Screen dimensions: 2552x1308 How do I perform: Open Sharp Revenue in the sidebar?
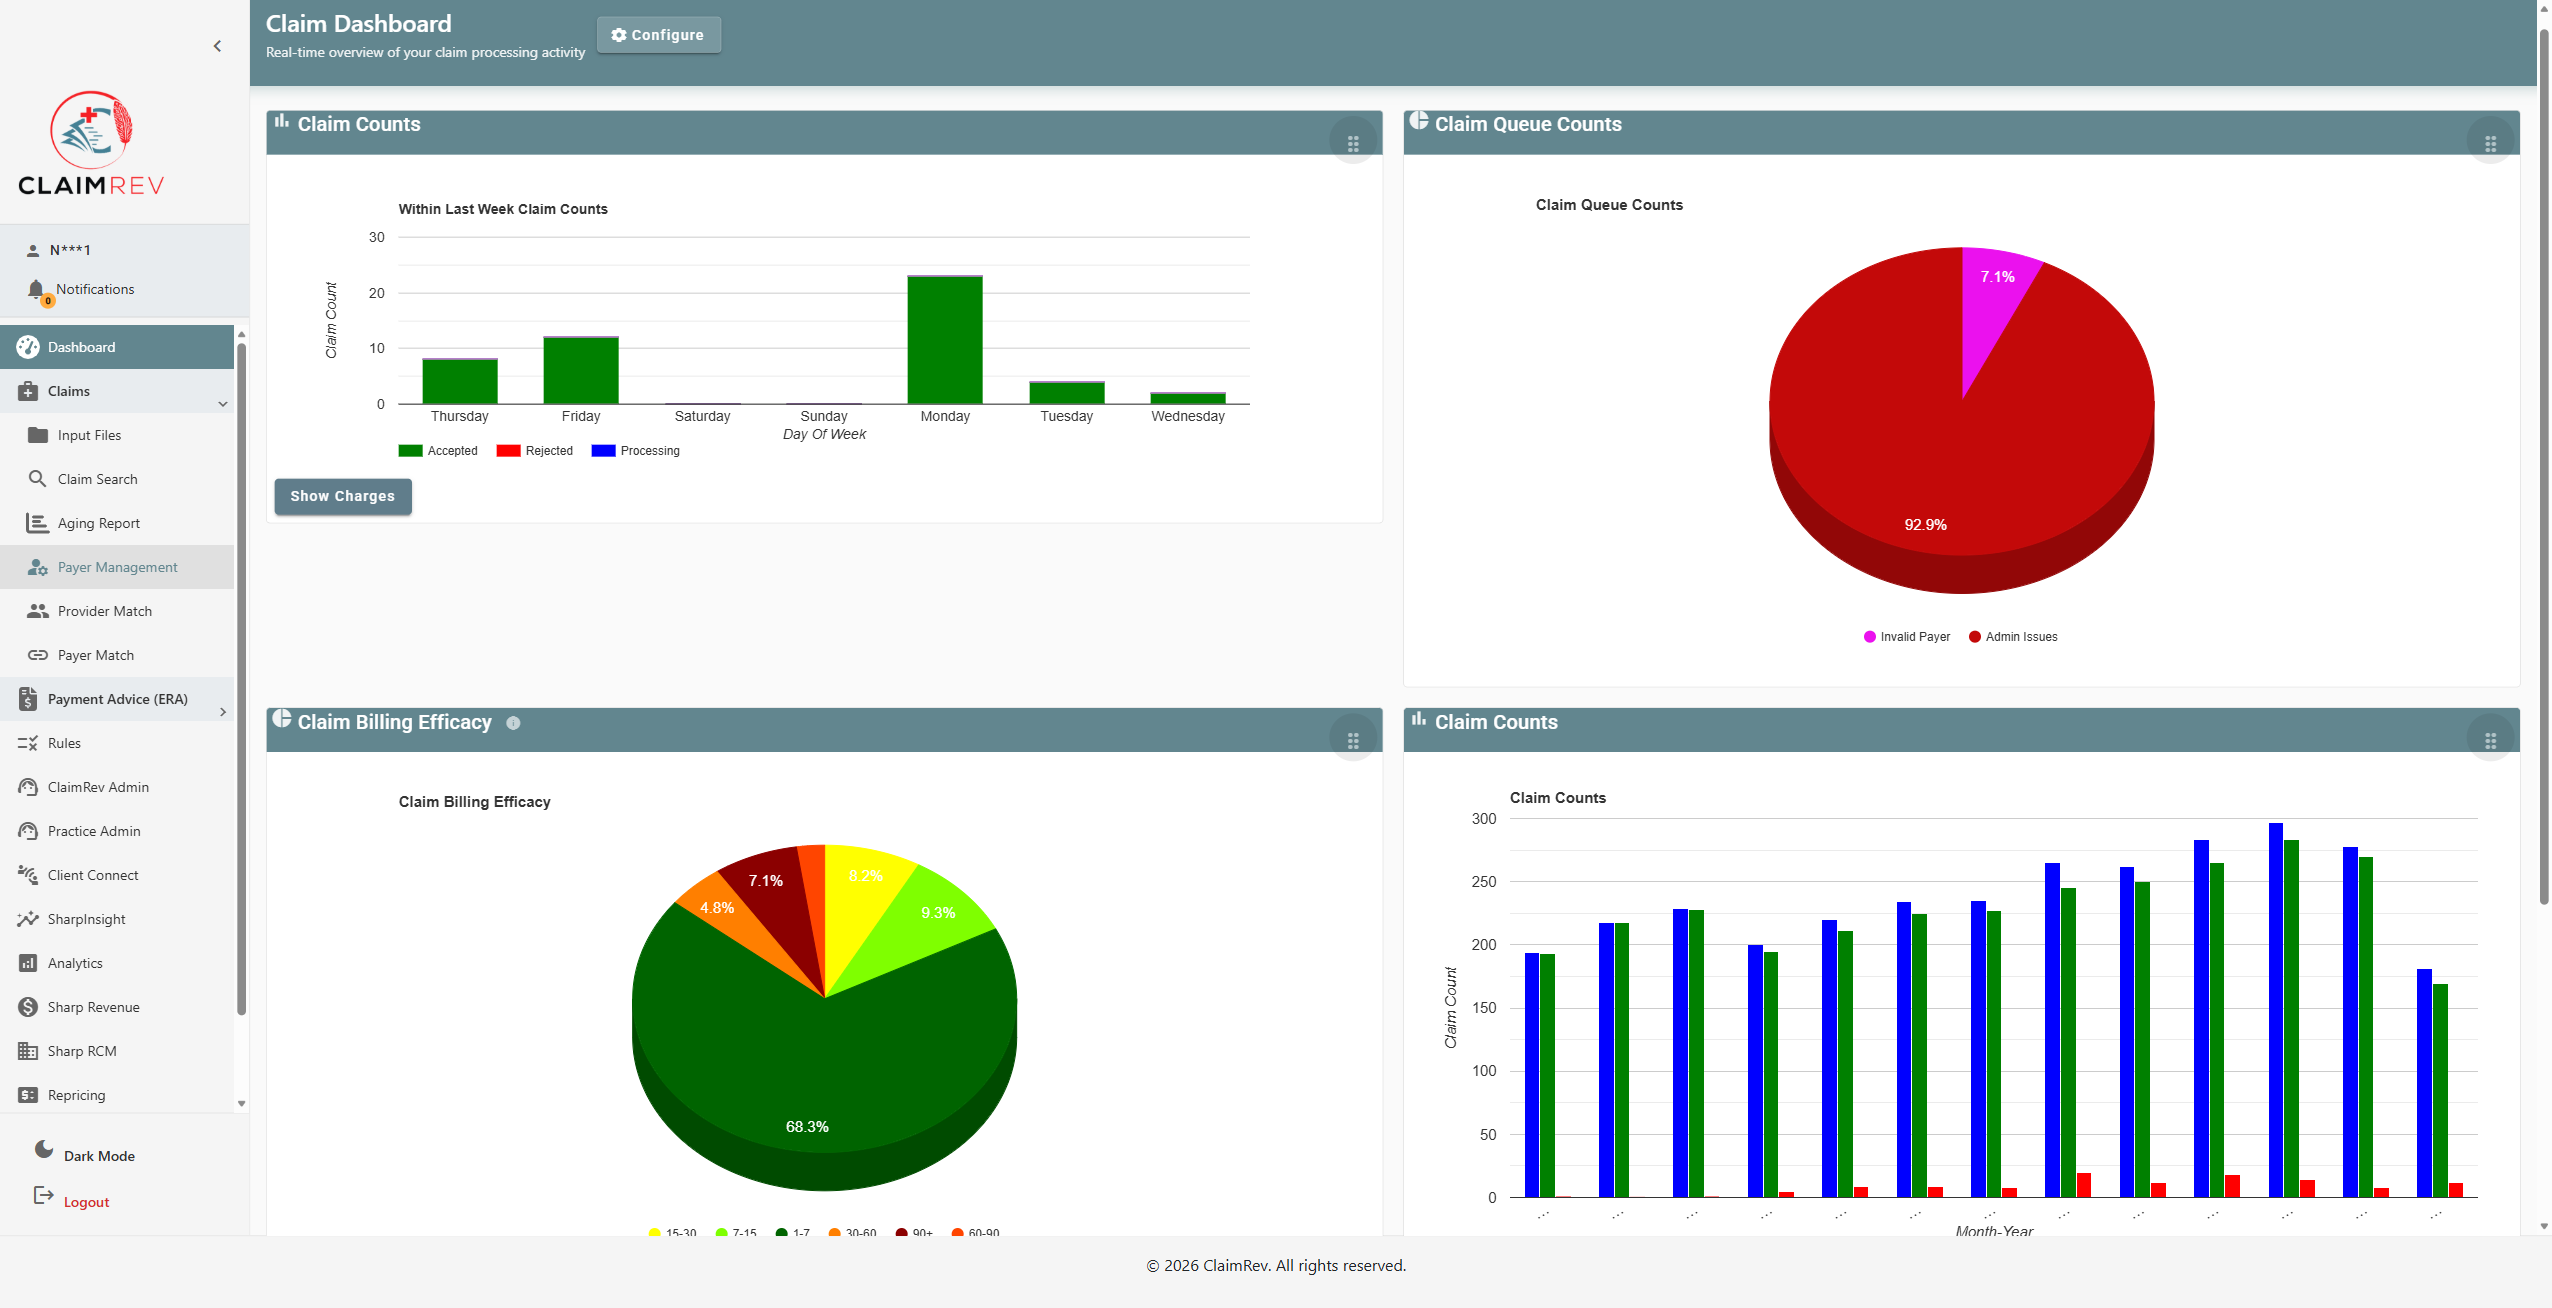117,1007
